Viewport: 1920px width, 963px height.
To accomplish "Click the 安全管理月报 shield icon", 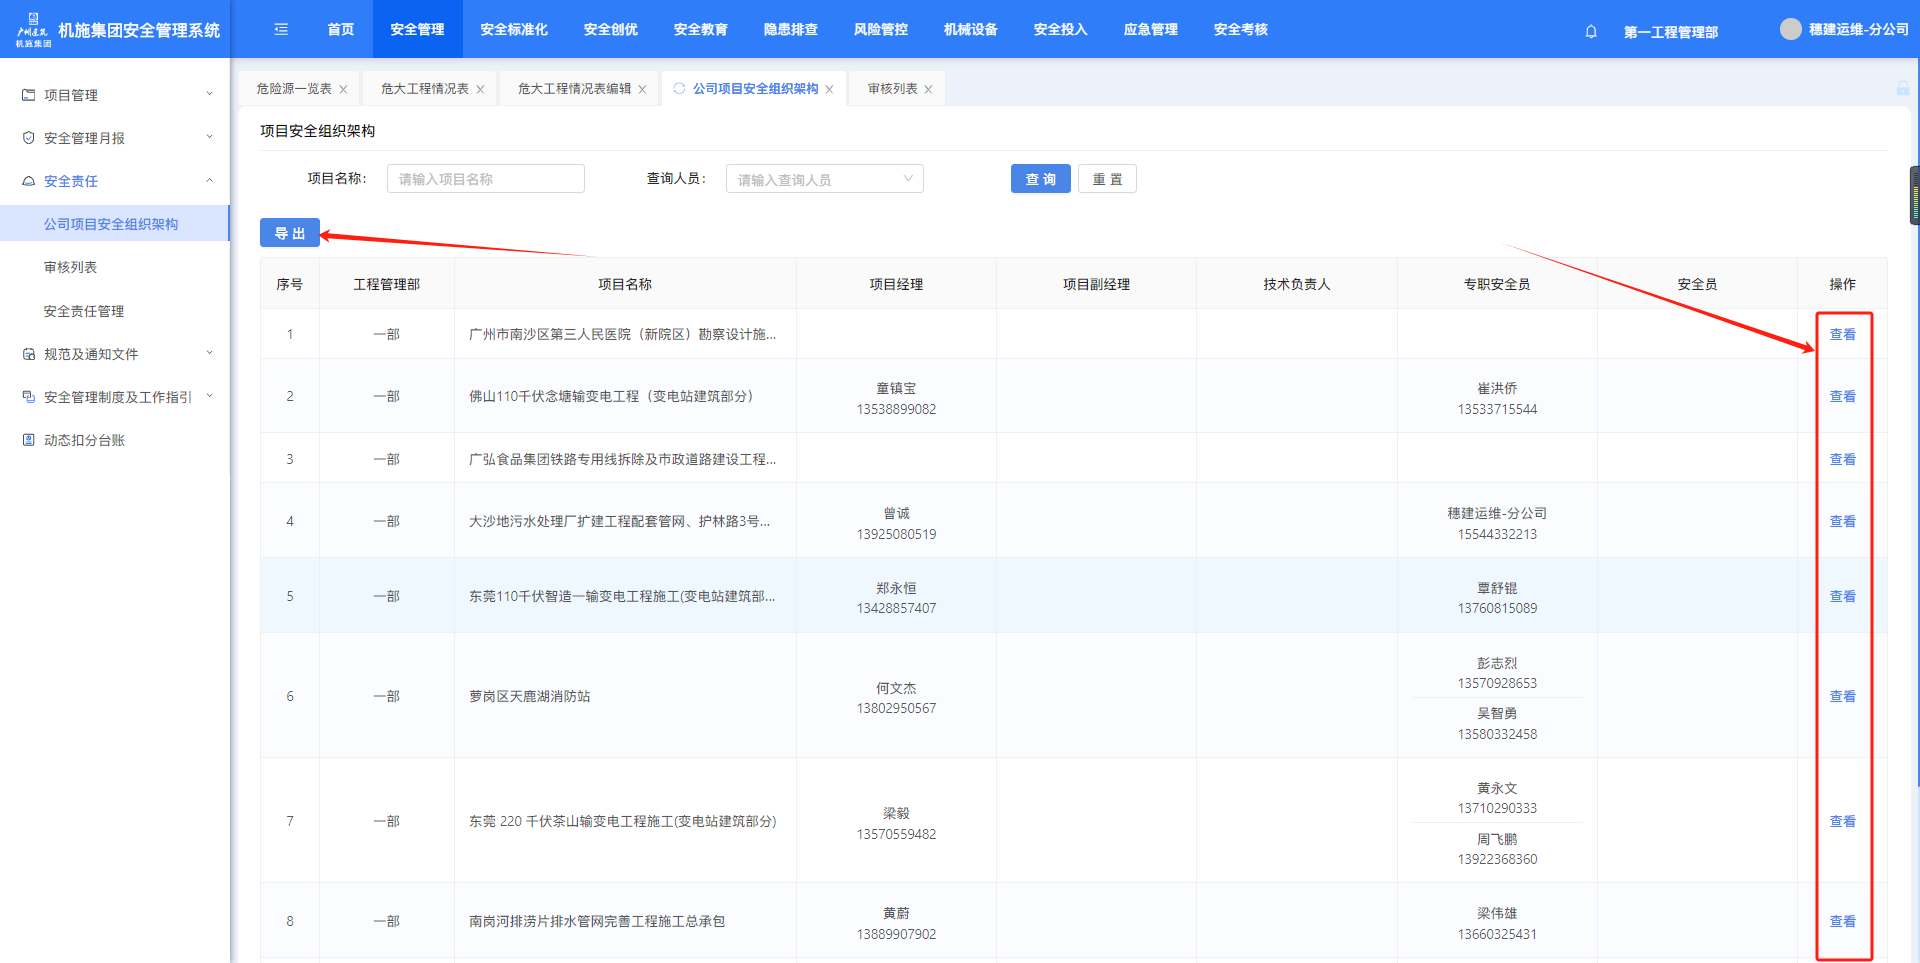I will click(29, 138).
